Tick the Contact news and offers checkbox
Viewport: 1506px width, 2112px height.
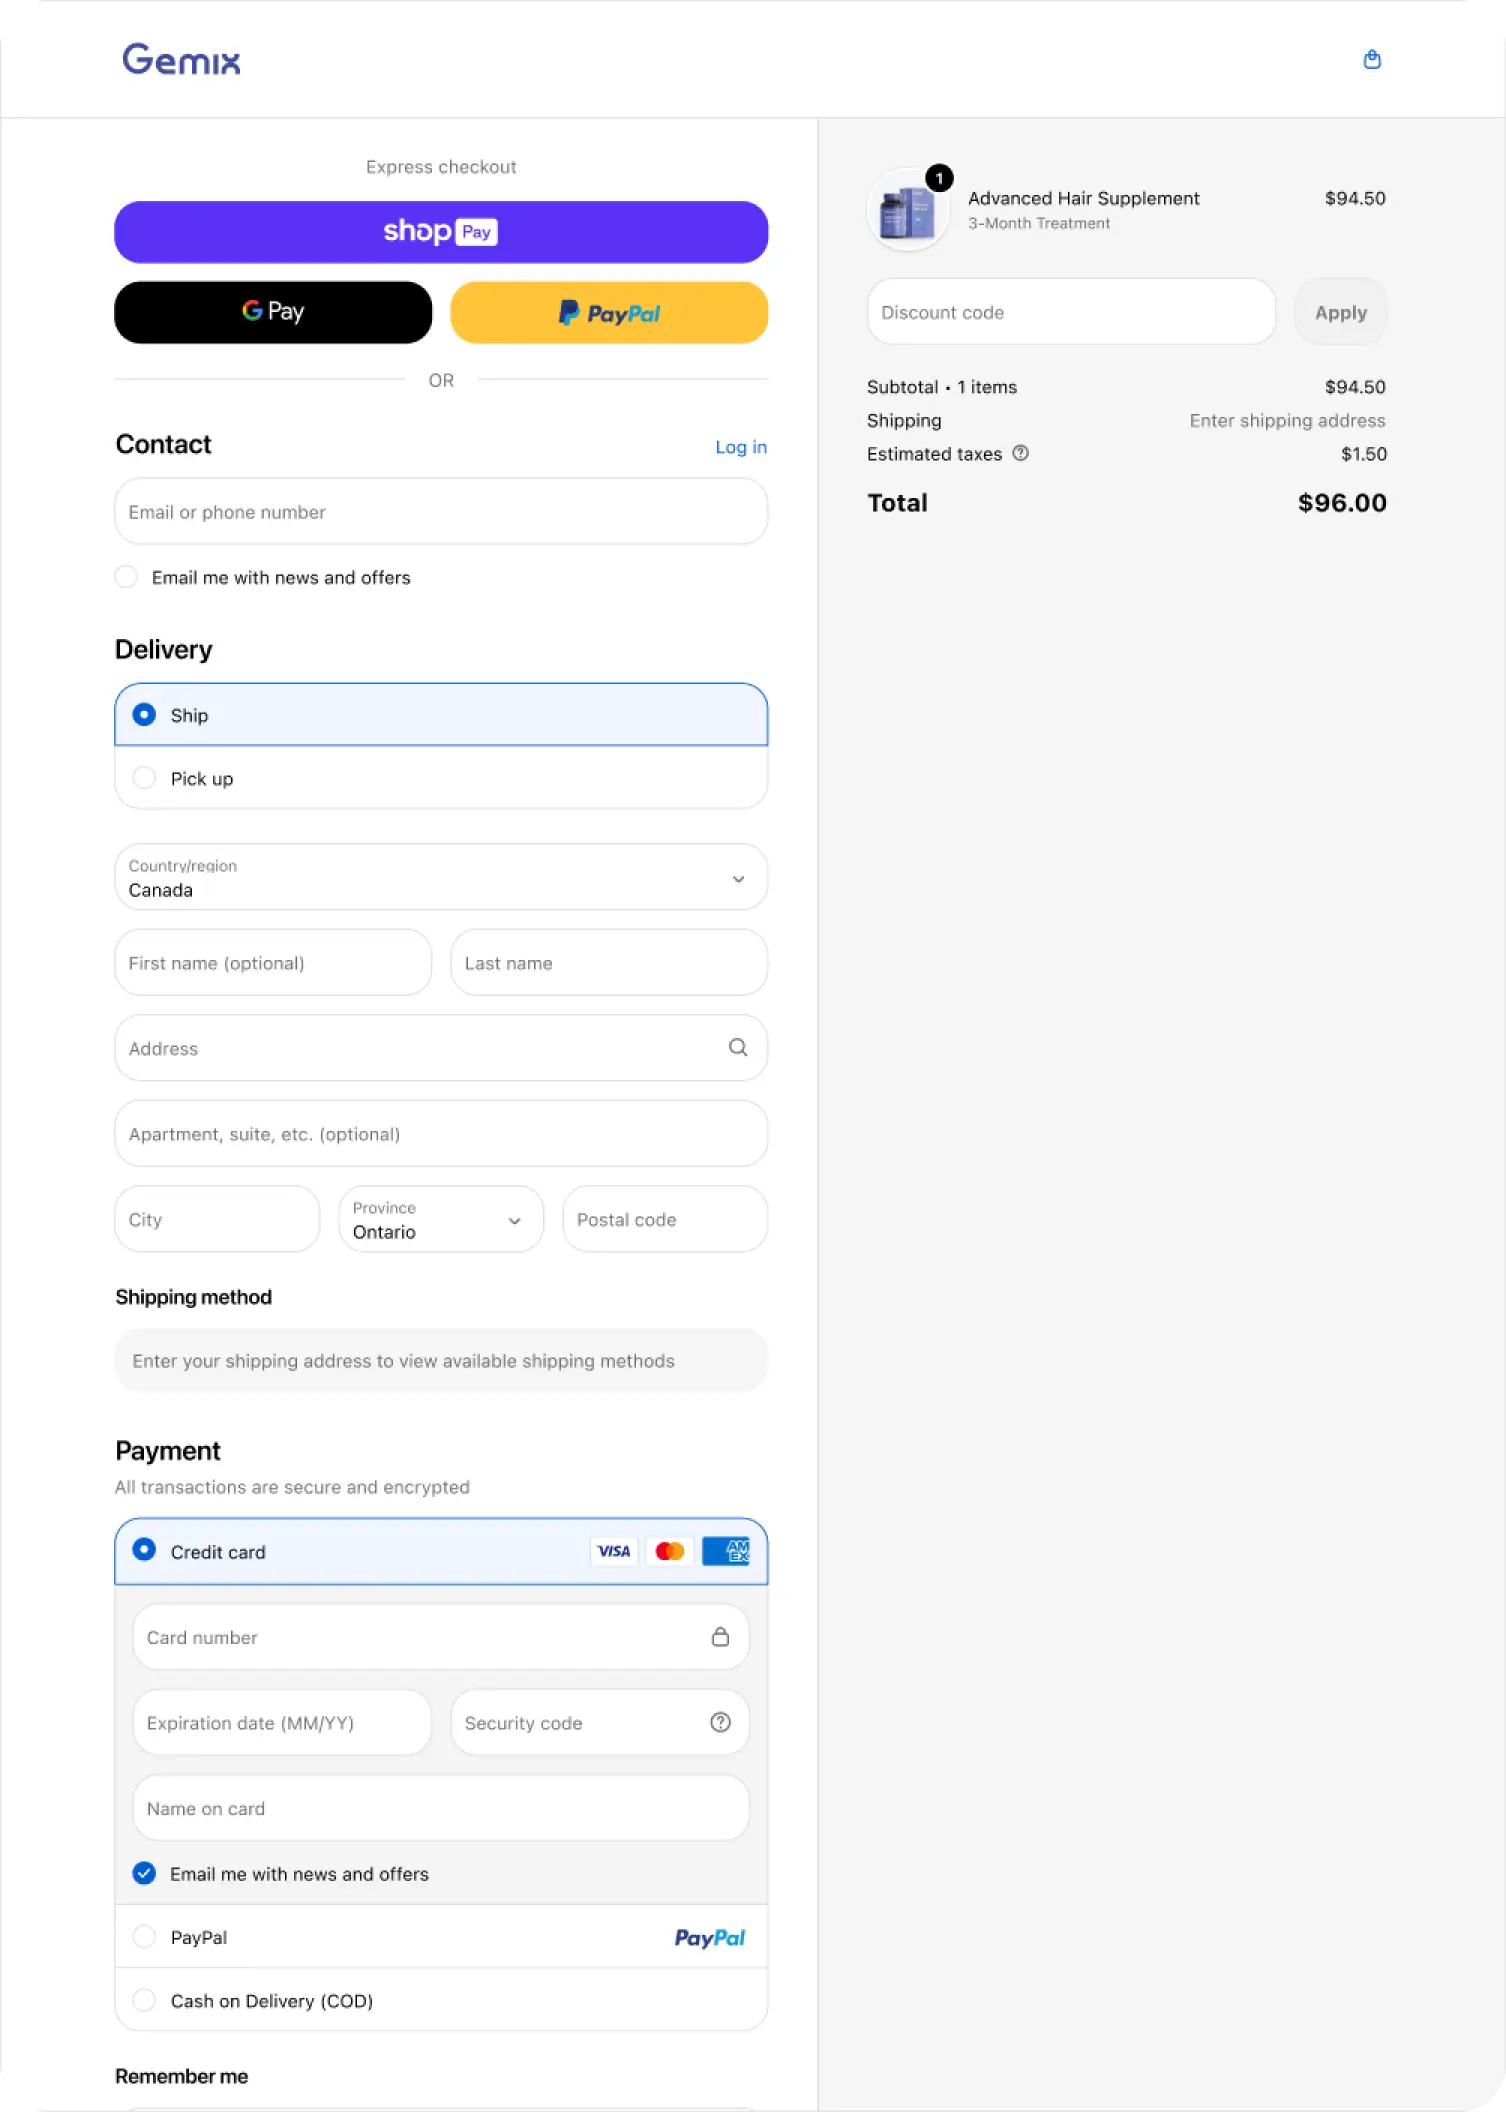(126, 577)
